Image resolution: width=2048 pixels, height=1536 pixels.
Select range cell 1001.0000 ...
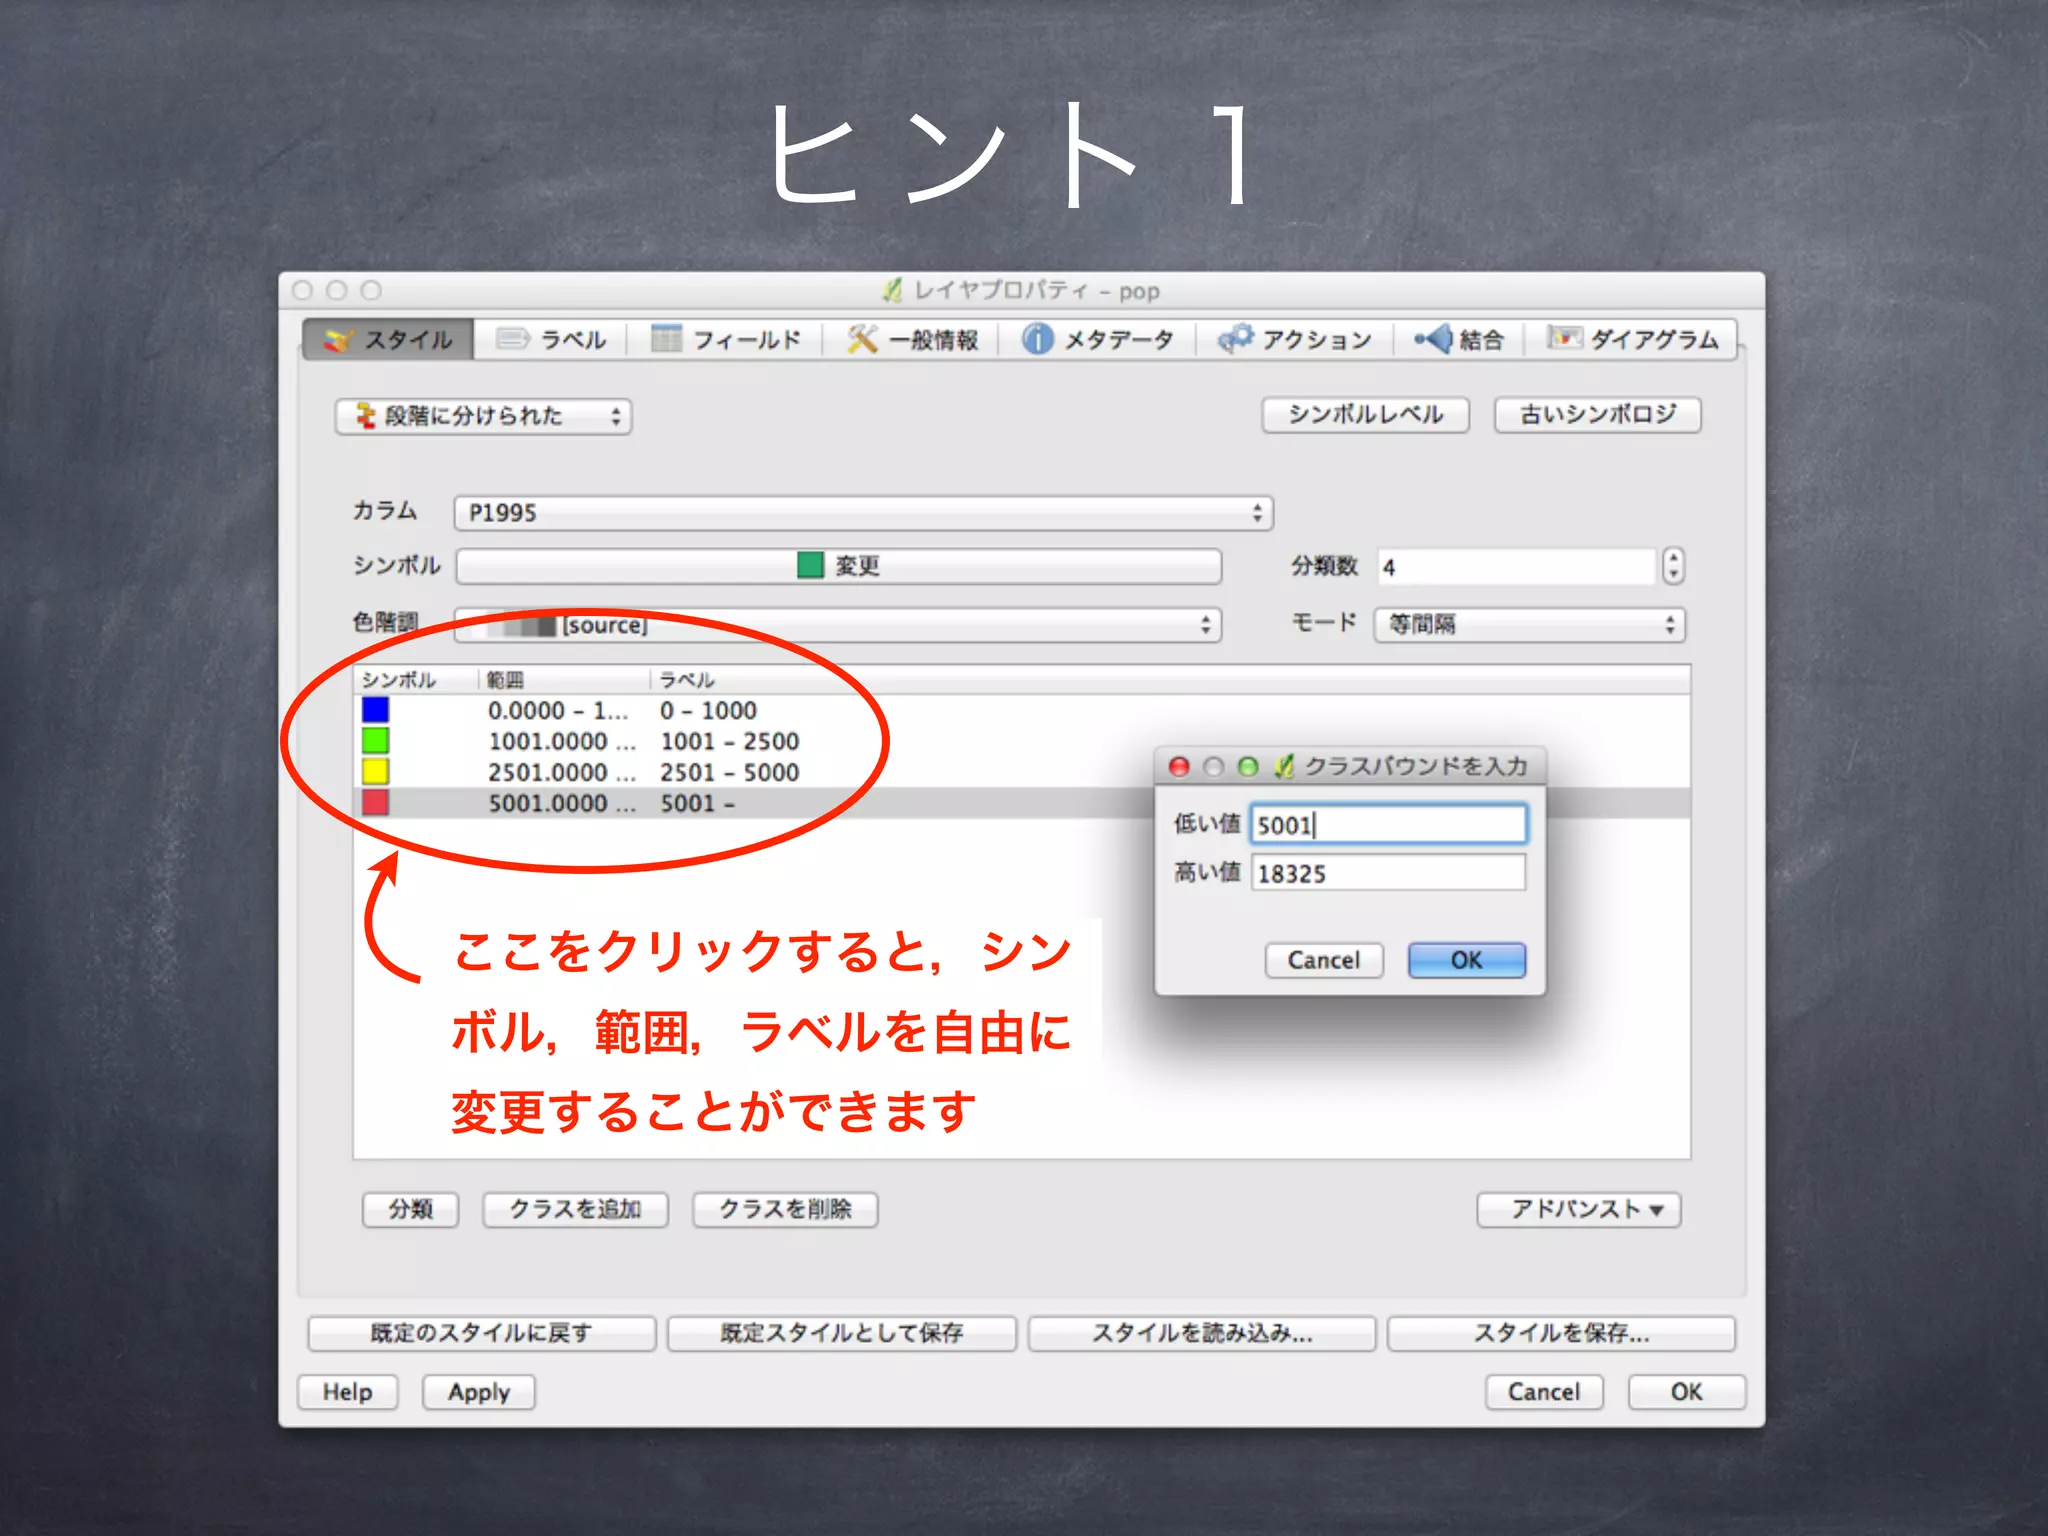(x=561, y=742)
